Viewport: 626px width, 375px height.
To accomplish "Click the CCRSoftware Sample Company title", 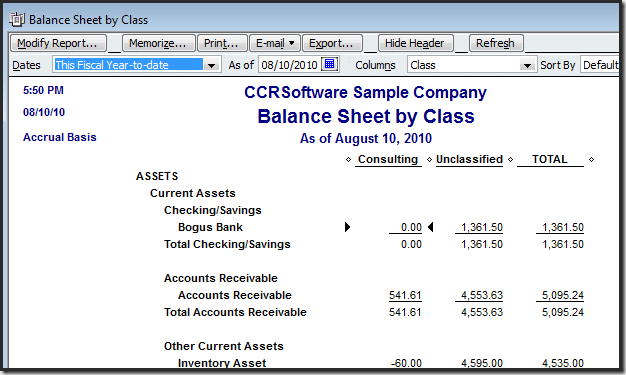I will pyautogui.click(x=365, y=92).
